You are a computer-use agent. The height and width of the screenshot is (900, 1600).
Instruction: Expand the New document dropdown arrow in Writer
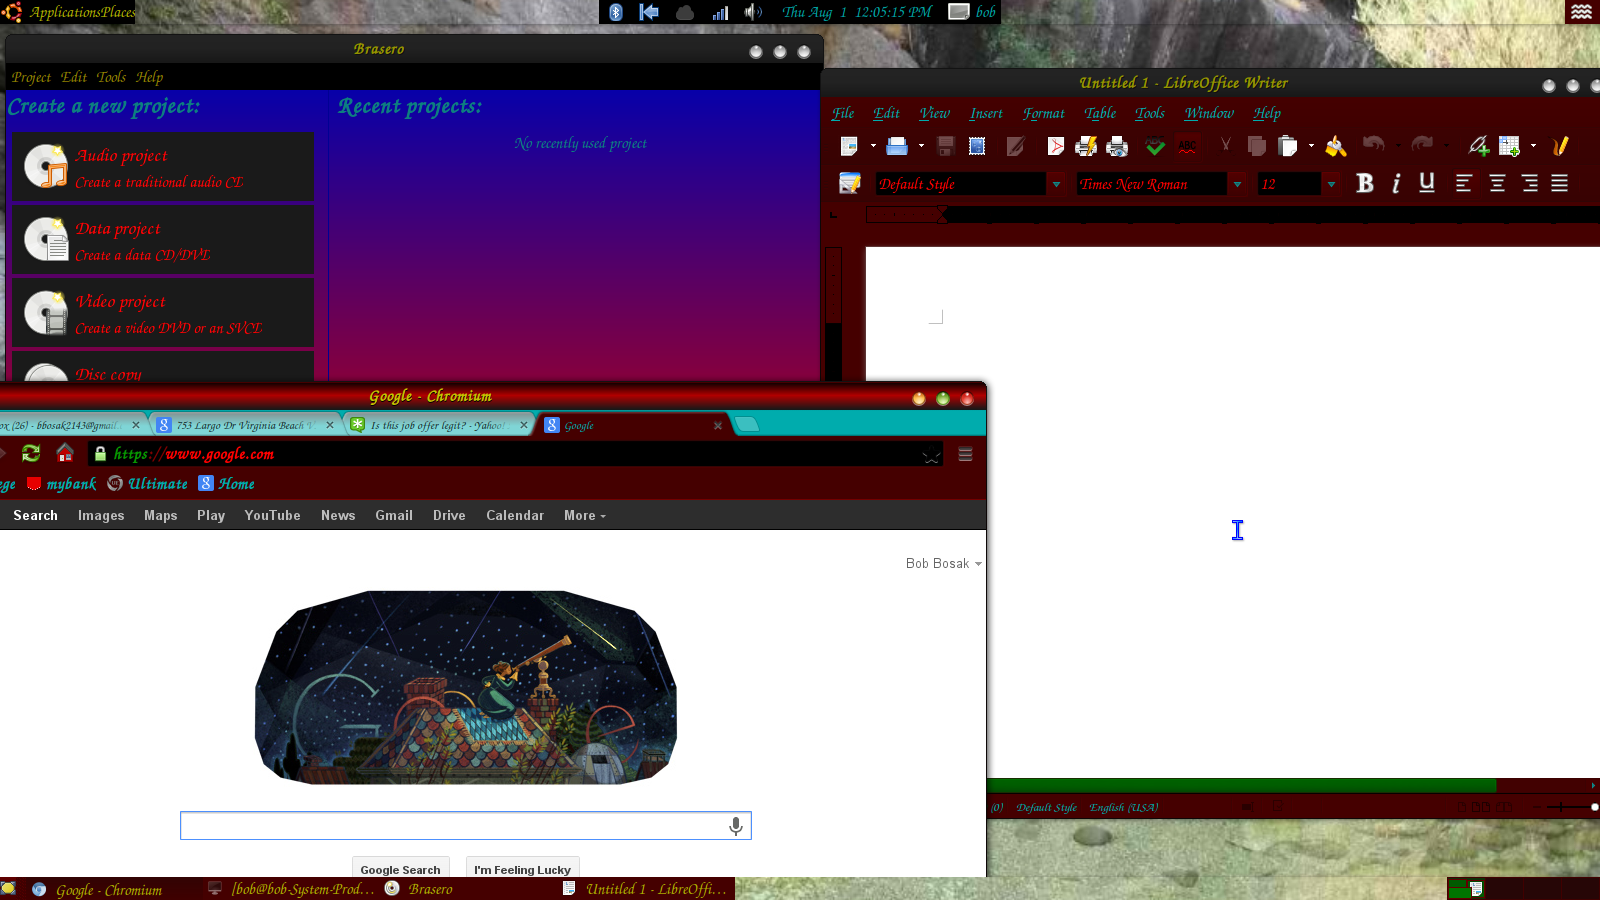pos(873,146)
